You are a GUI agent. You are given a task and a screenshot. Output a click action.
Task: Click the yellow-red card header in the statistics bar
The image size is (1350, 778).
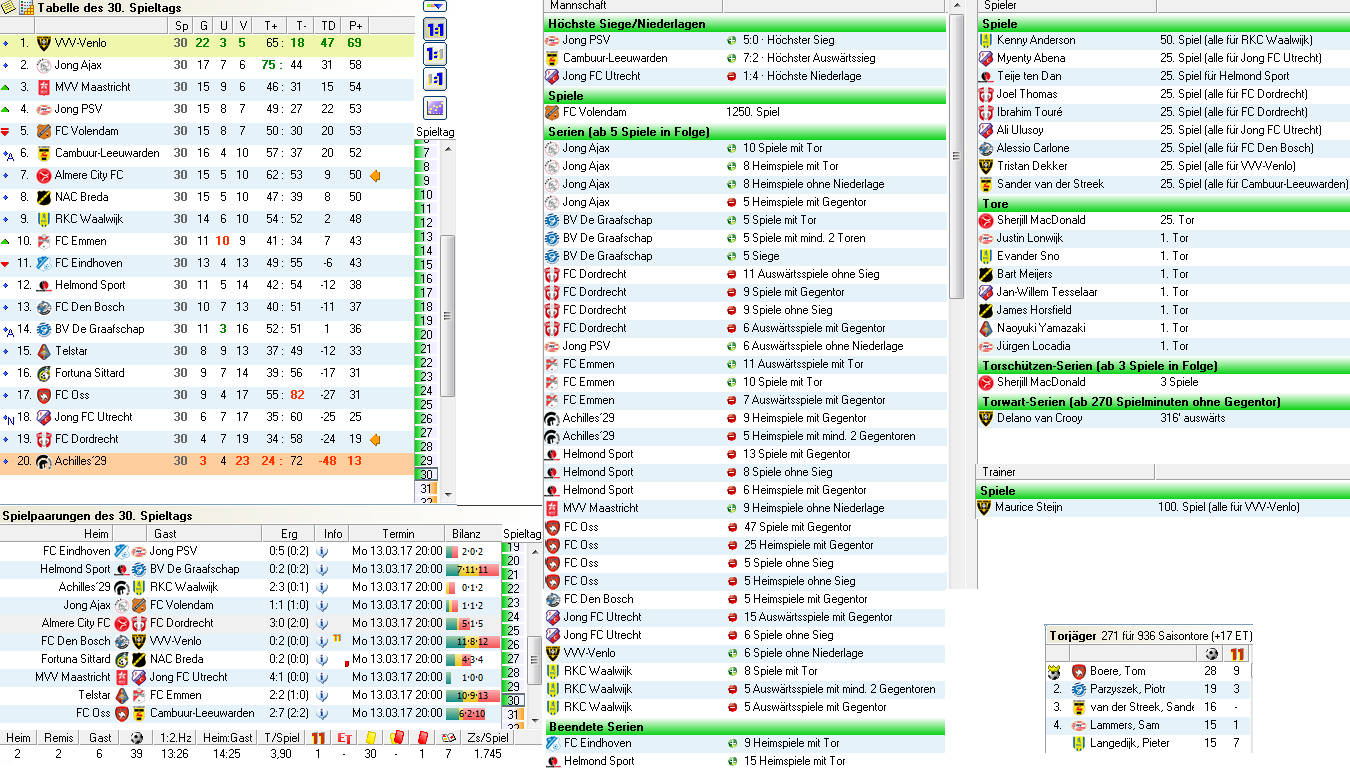(396, 737)
